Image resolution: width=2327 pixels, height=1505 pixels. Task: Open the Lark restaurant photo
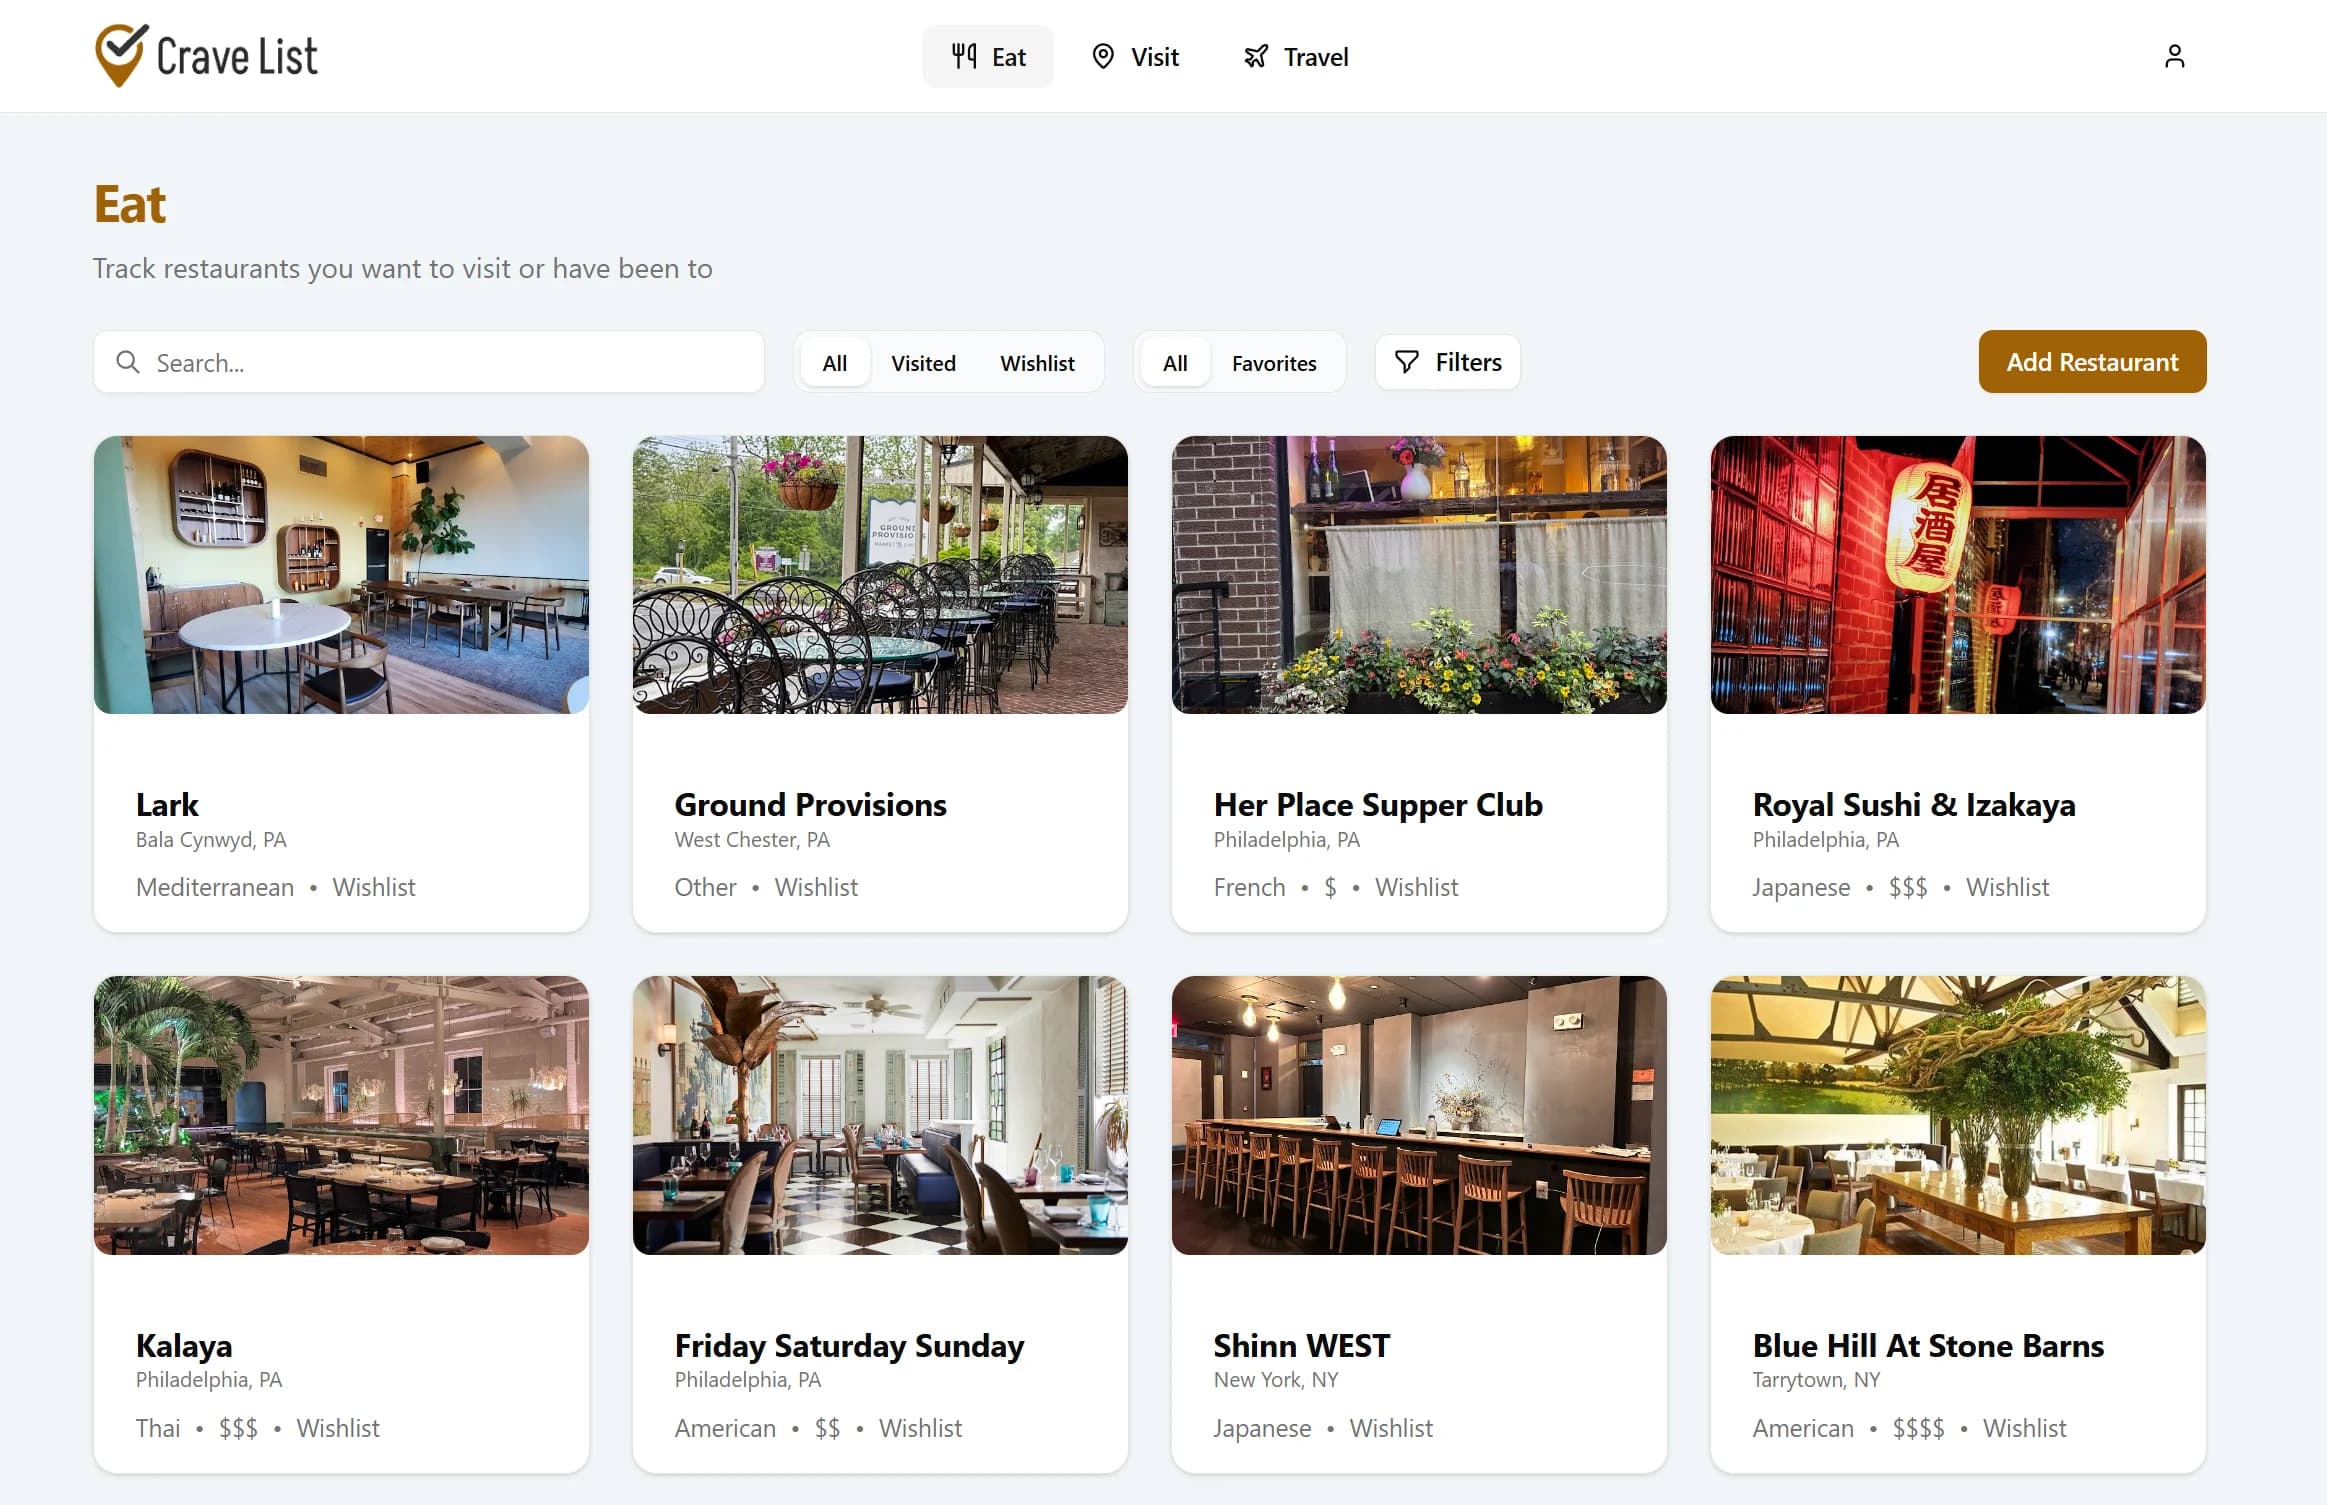coord(341,575)
